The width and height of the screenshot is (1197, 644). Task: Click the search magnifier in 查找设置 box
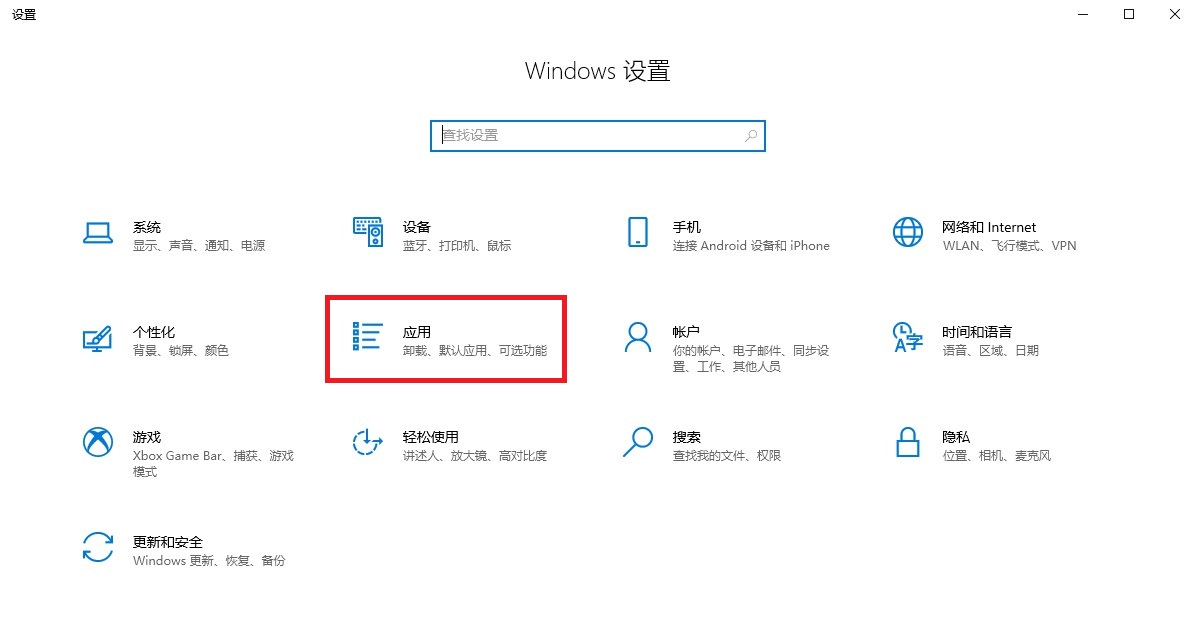[x=751, y=136]
